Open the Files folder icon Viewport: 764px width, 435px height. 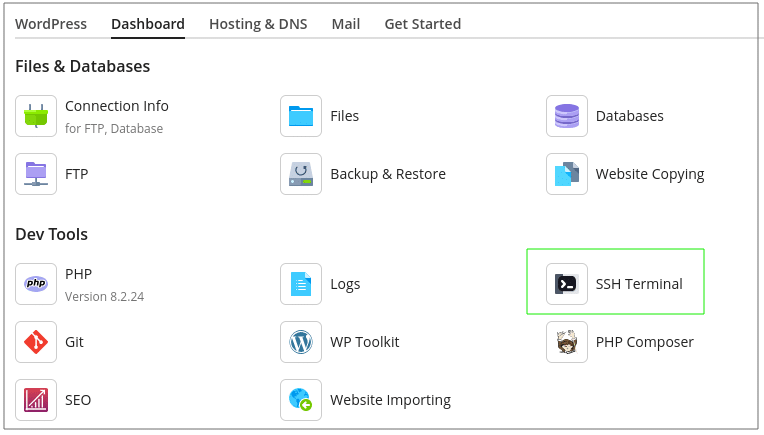click(x=301, y=116)
